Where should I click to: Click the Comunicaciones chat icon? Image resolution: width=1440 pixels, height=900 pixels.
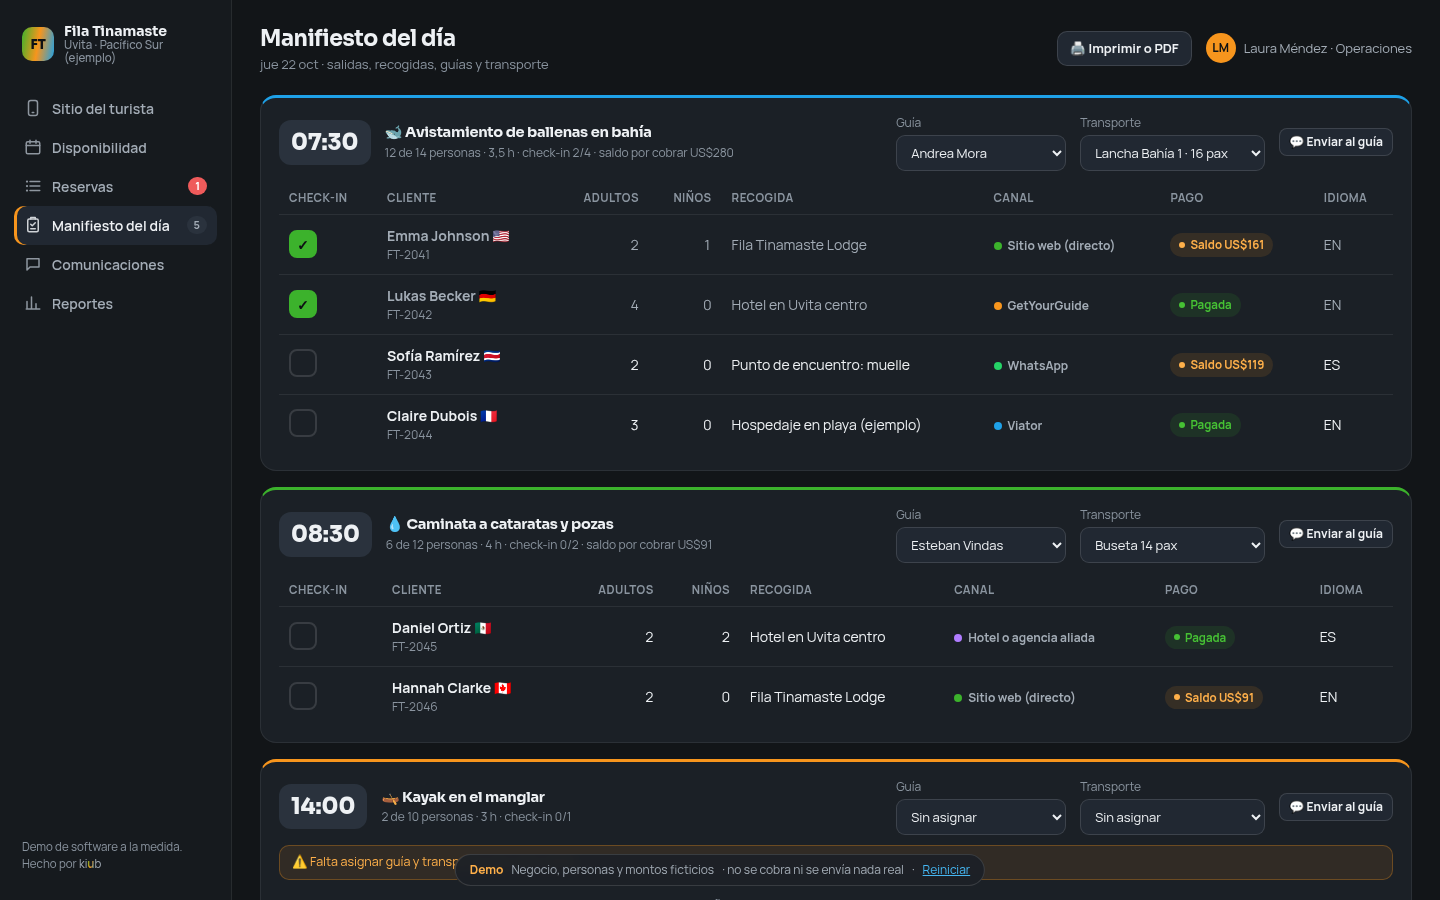click(33, 264)
